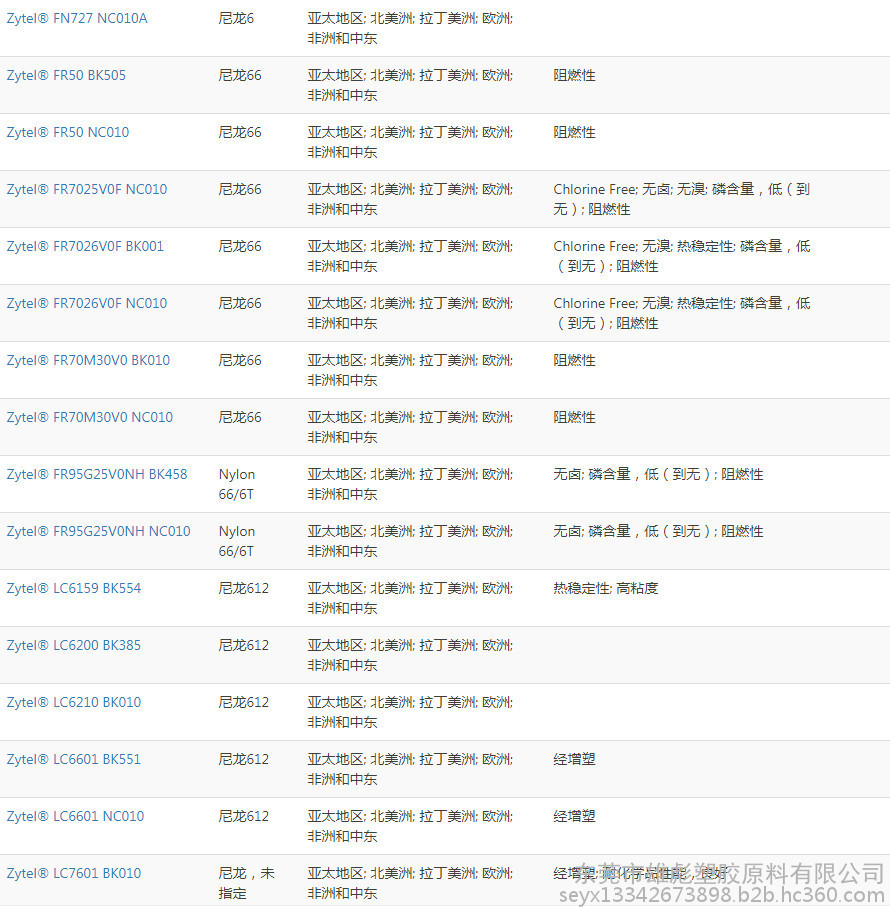
Task: Open the Zytel® FR50 BK505 link
Action: [x=66, y=75]
